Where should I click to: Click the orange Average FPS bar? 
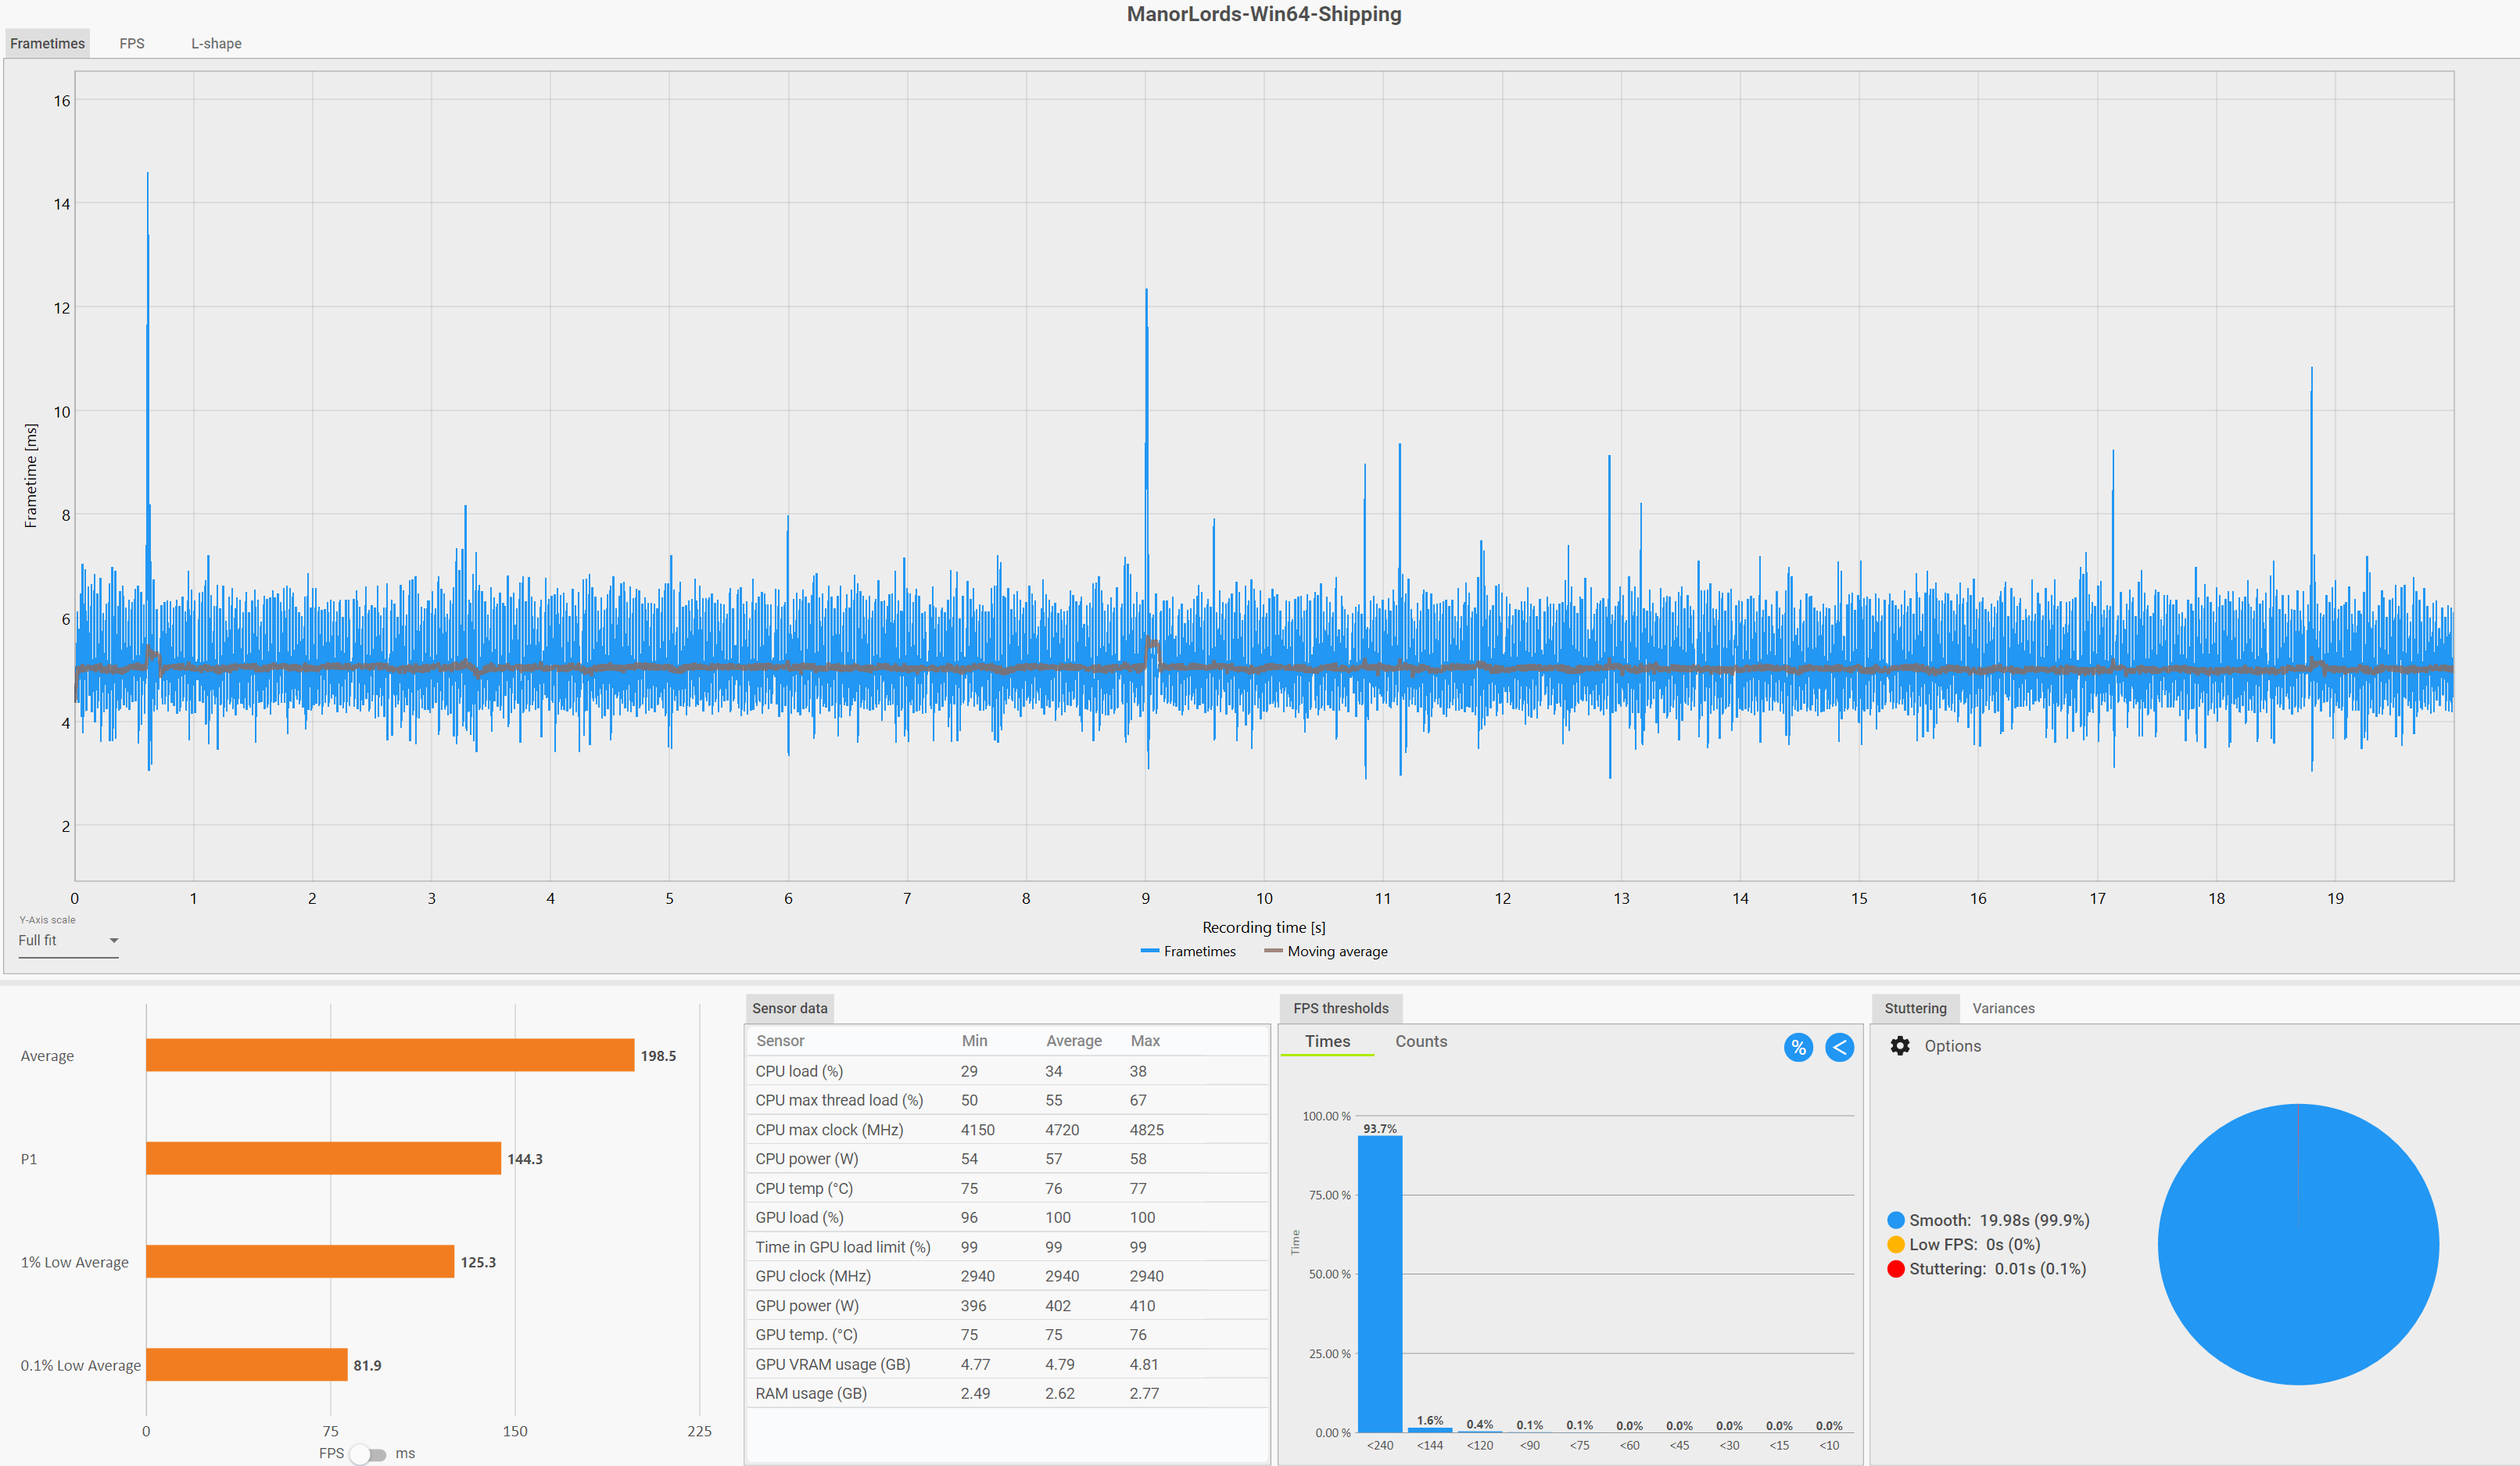click(390, 1055)
